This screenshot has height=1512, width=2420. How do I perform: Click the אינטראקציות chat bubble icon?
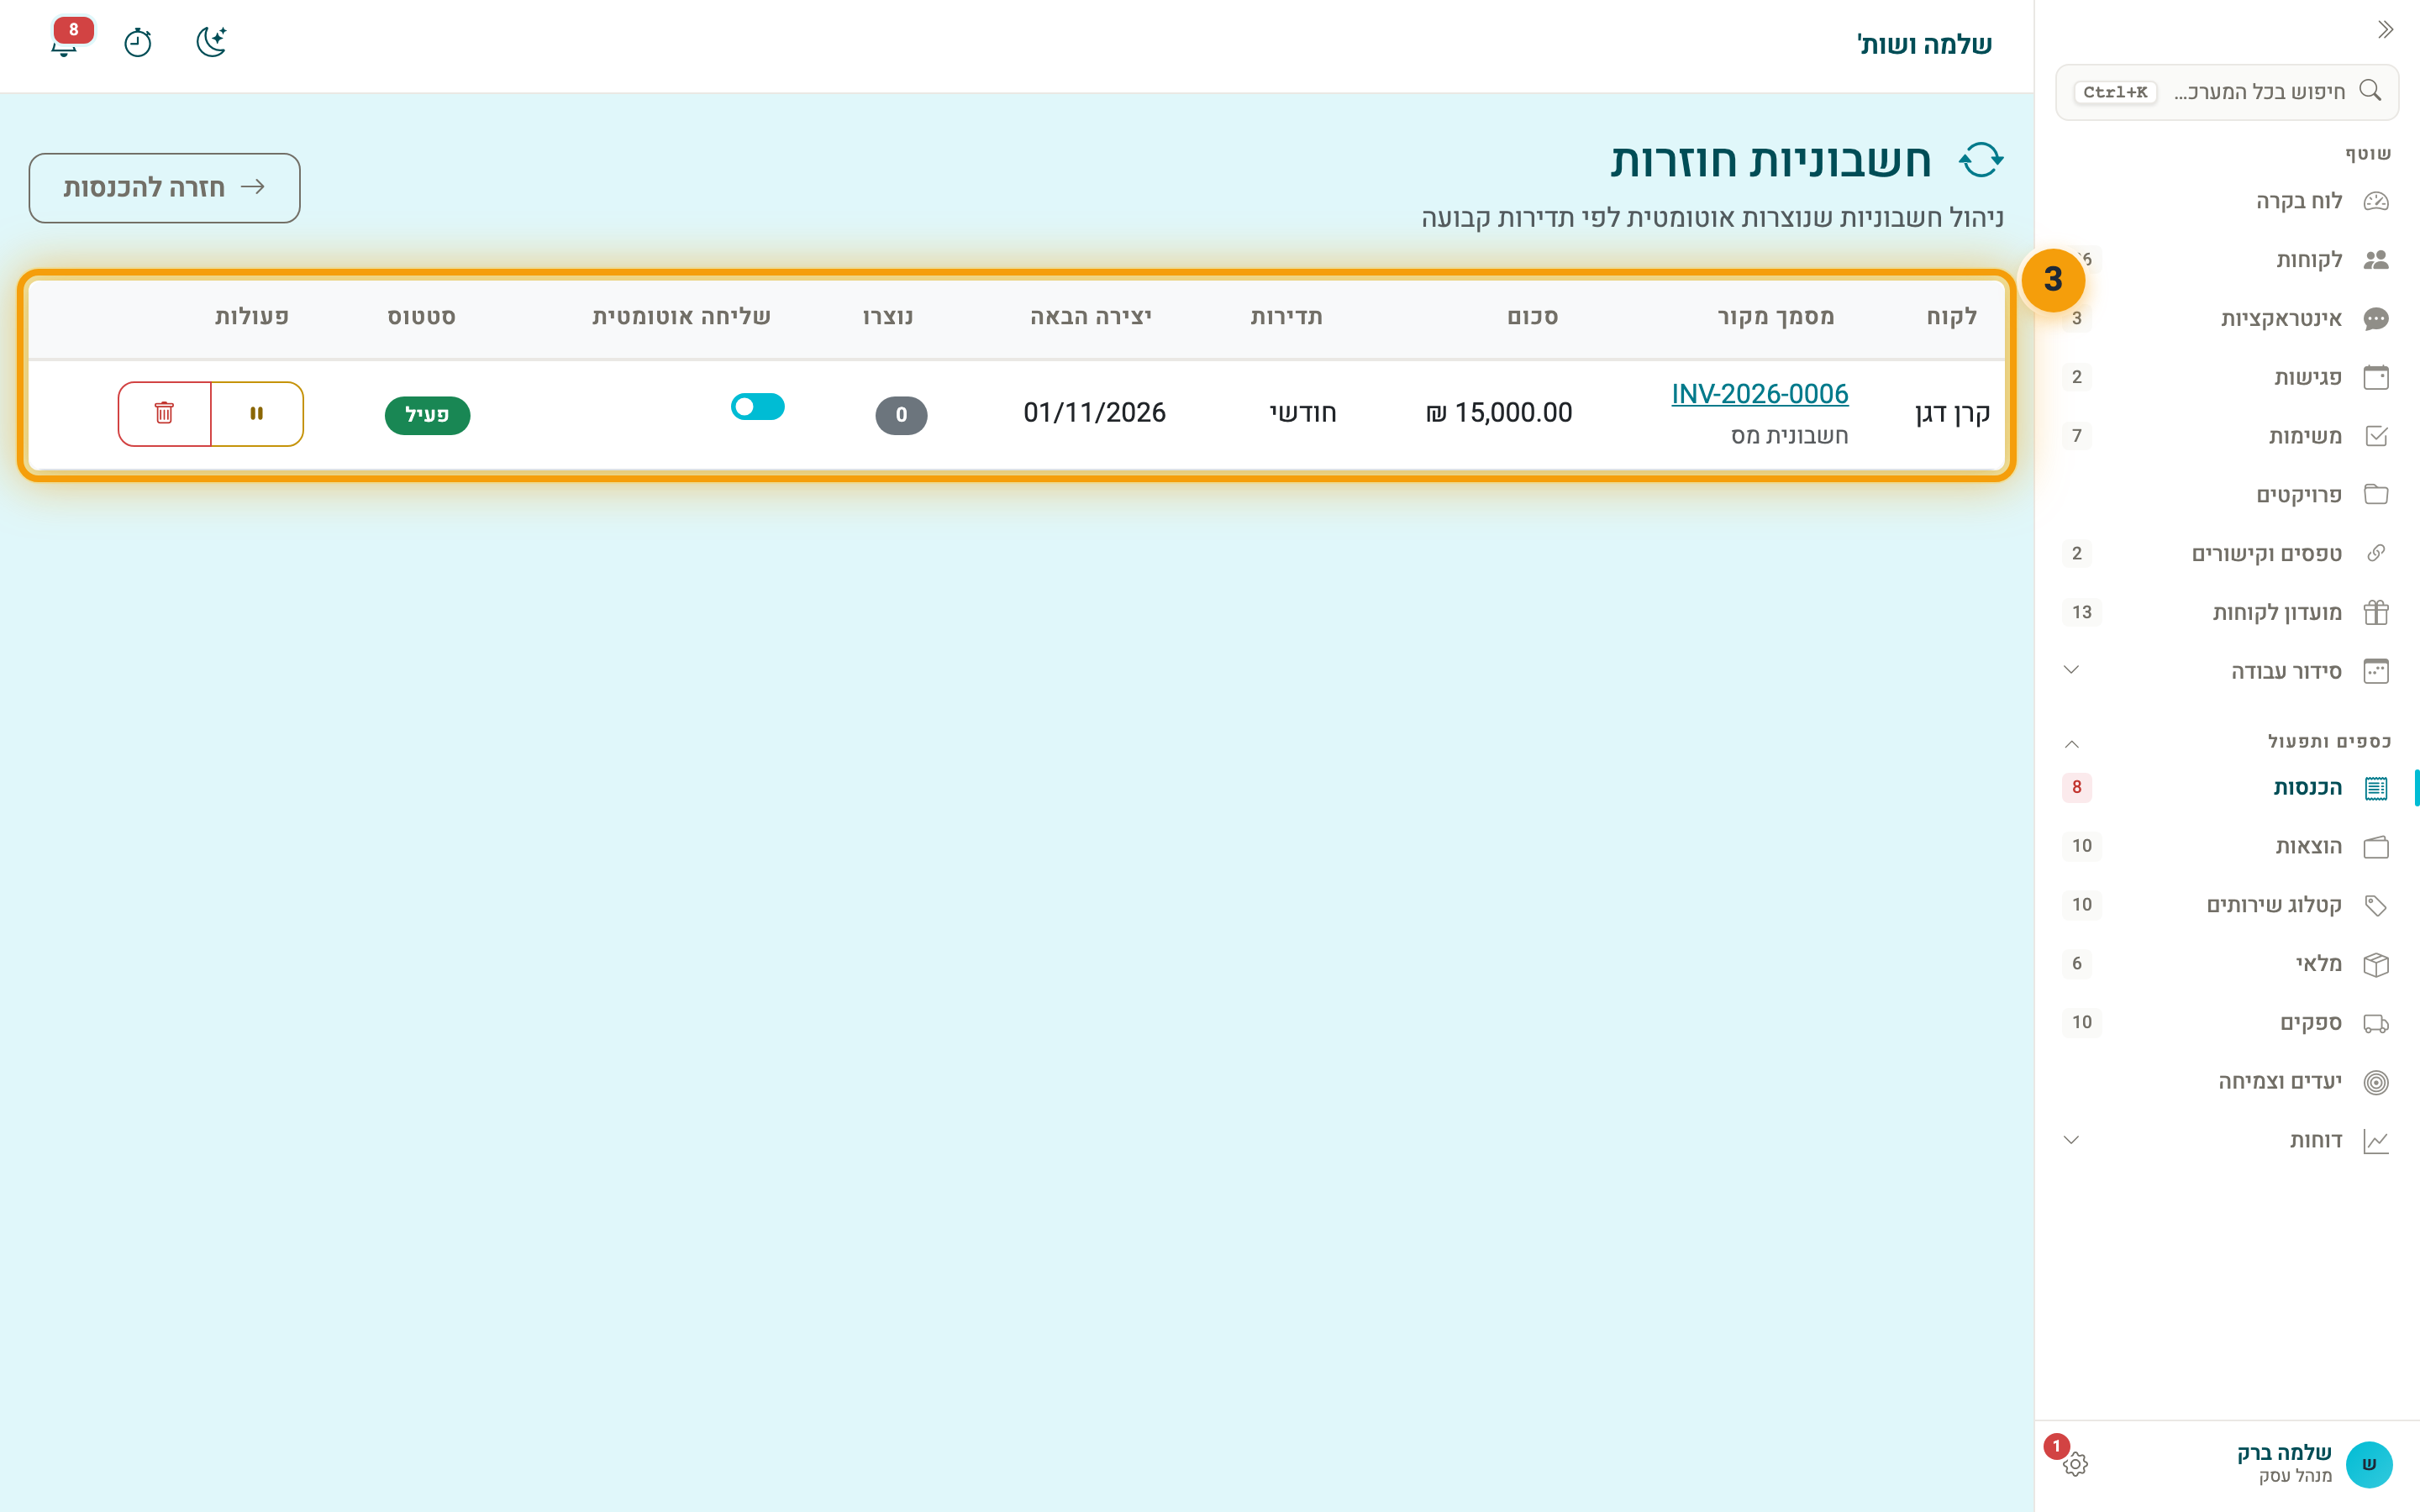click(2375, 319)
